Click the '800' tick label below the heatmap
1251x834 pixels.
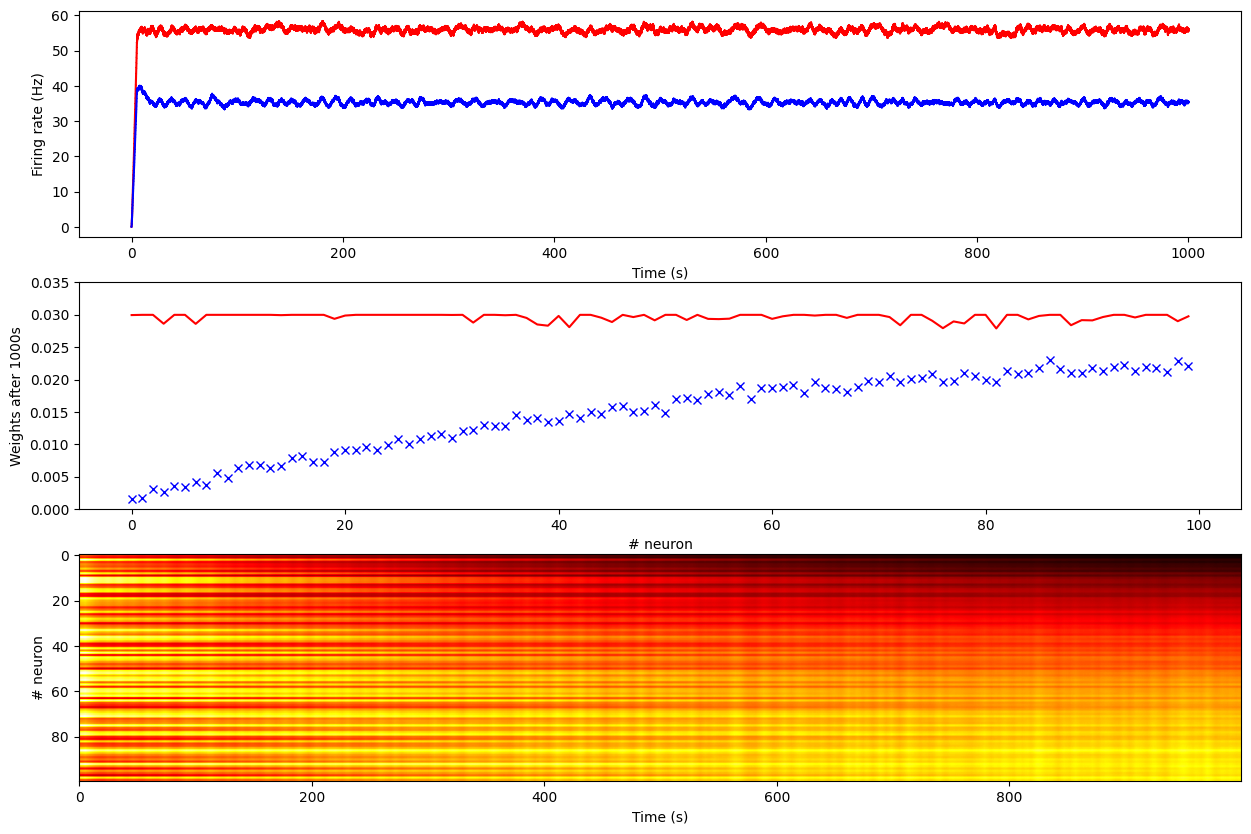pos(1009,797)
